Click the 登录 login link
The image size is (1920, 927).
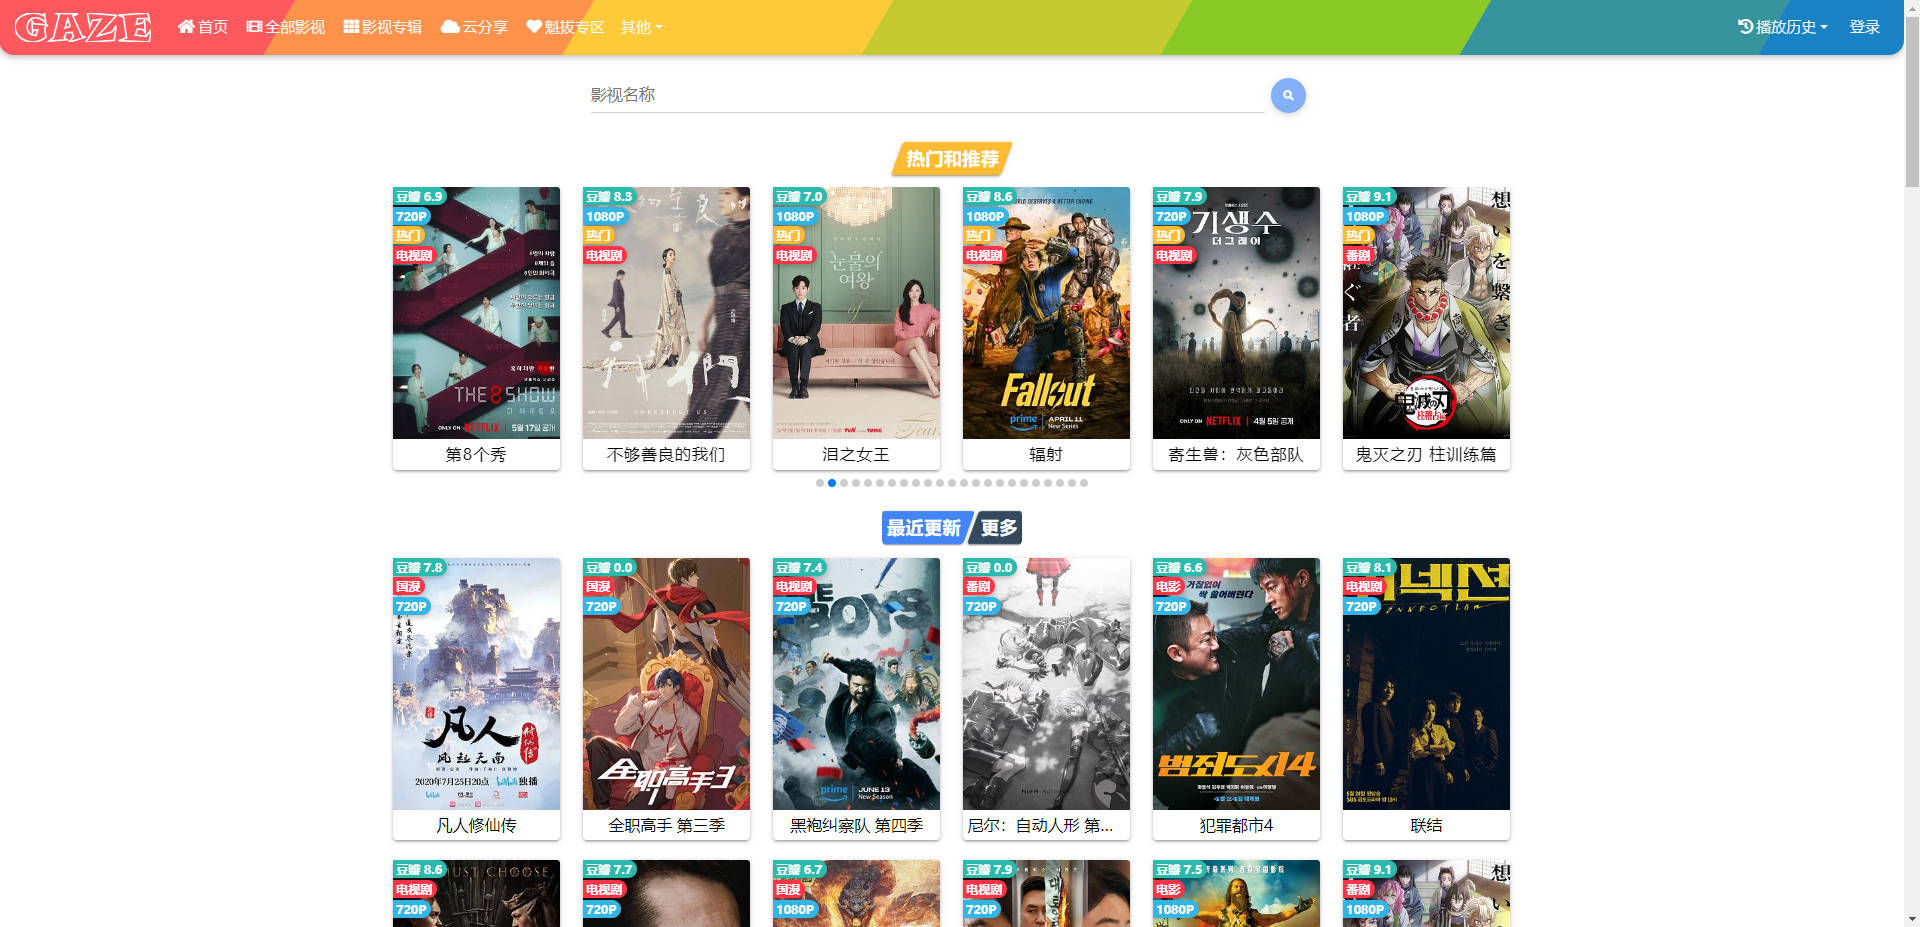pyautogui.click(x=1864, y=27)
